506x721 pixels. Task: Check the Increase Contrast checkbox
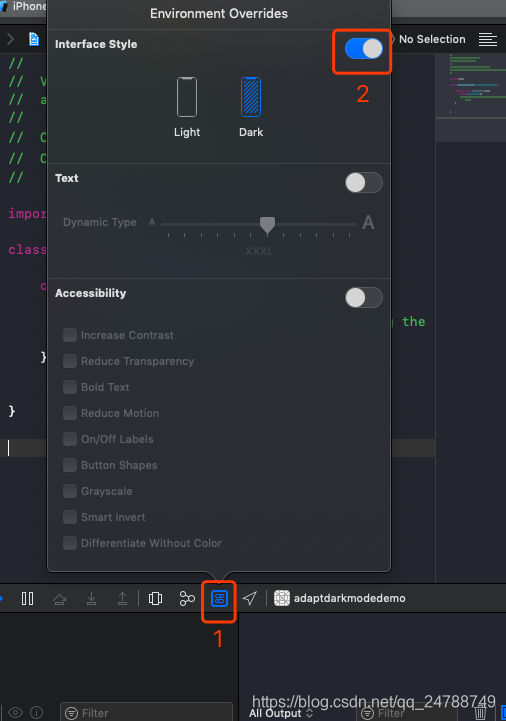(x=70, y=335)
